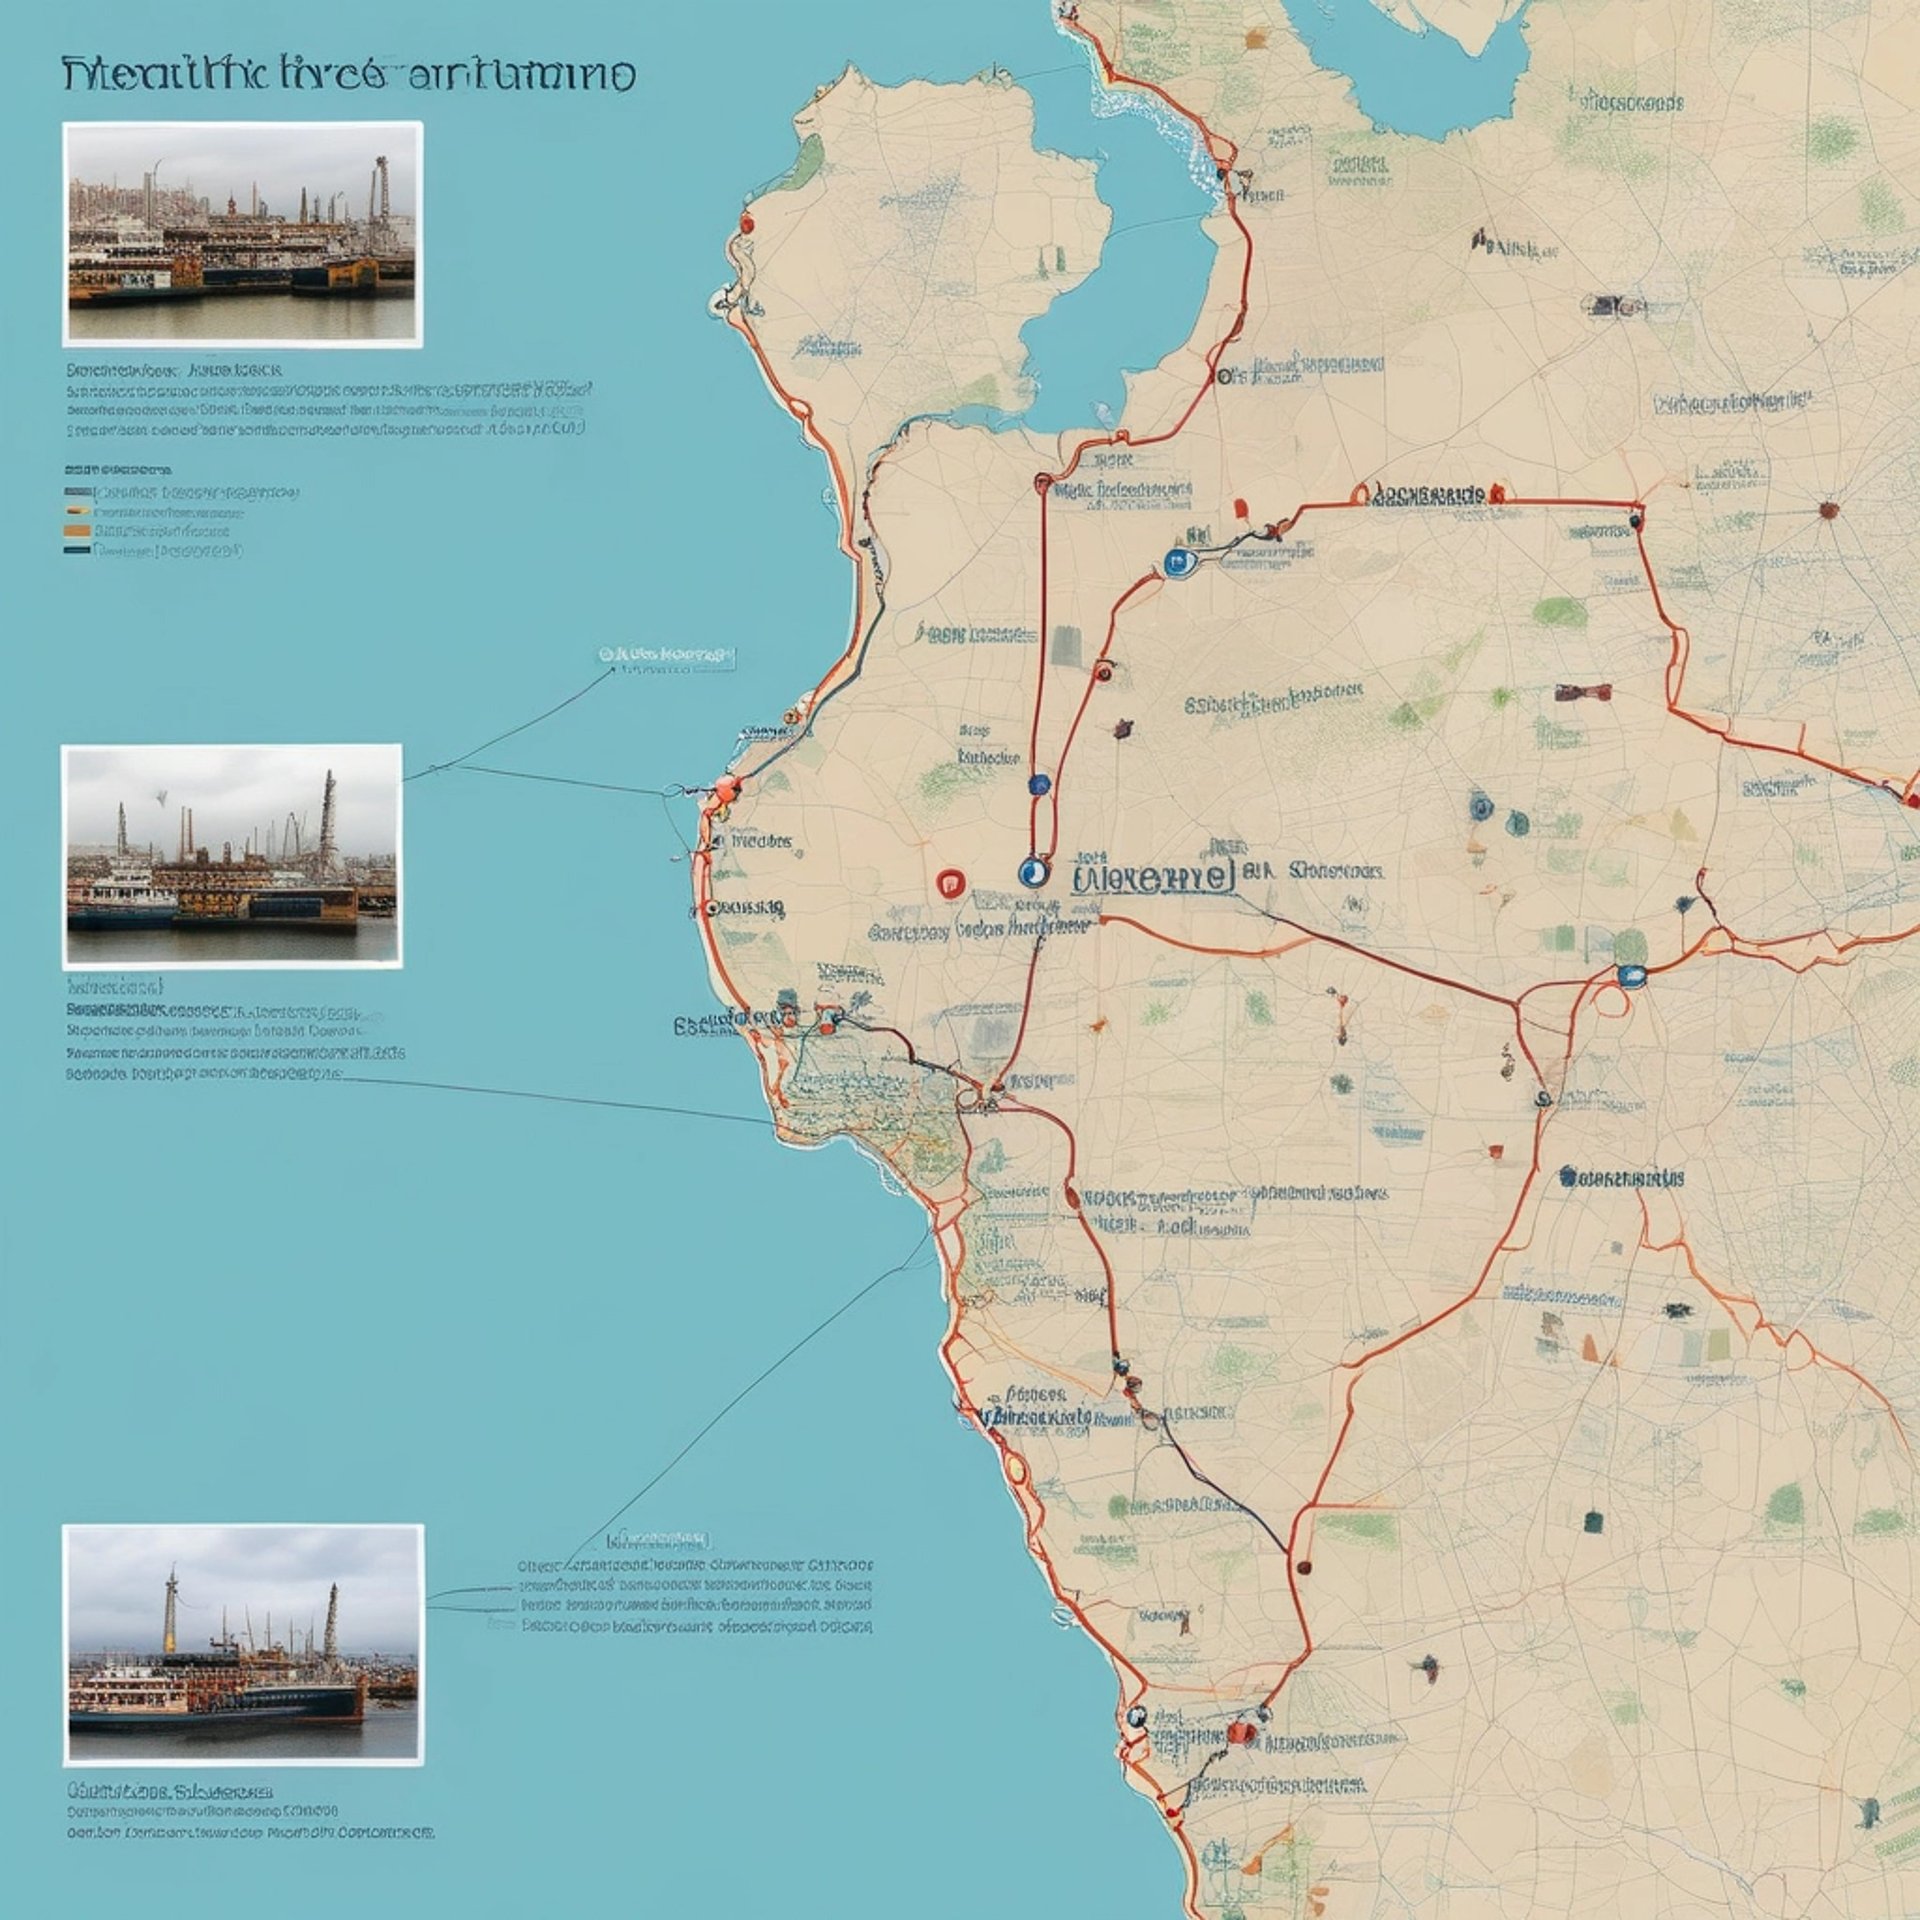Select the red rectangular marker on the eastern inland area

coord(1583,692)
